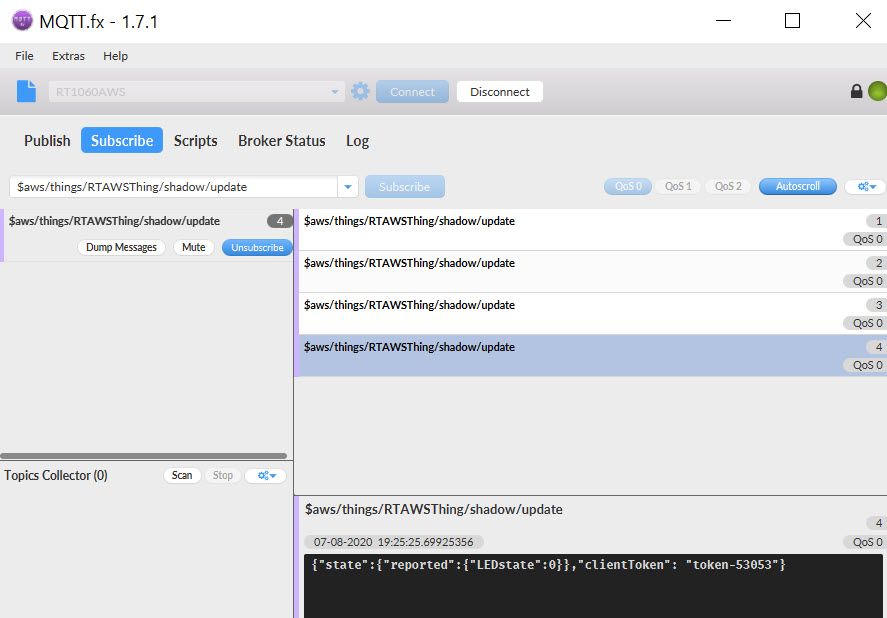Screen dimensions: 887x618
Task: Click the green connection status indicator
Action: coord(877,91)
